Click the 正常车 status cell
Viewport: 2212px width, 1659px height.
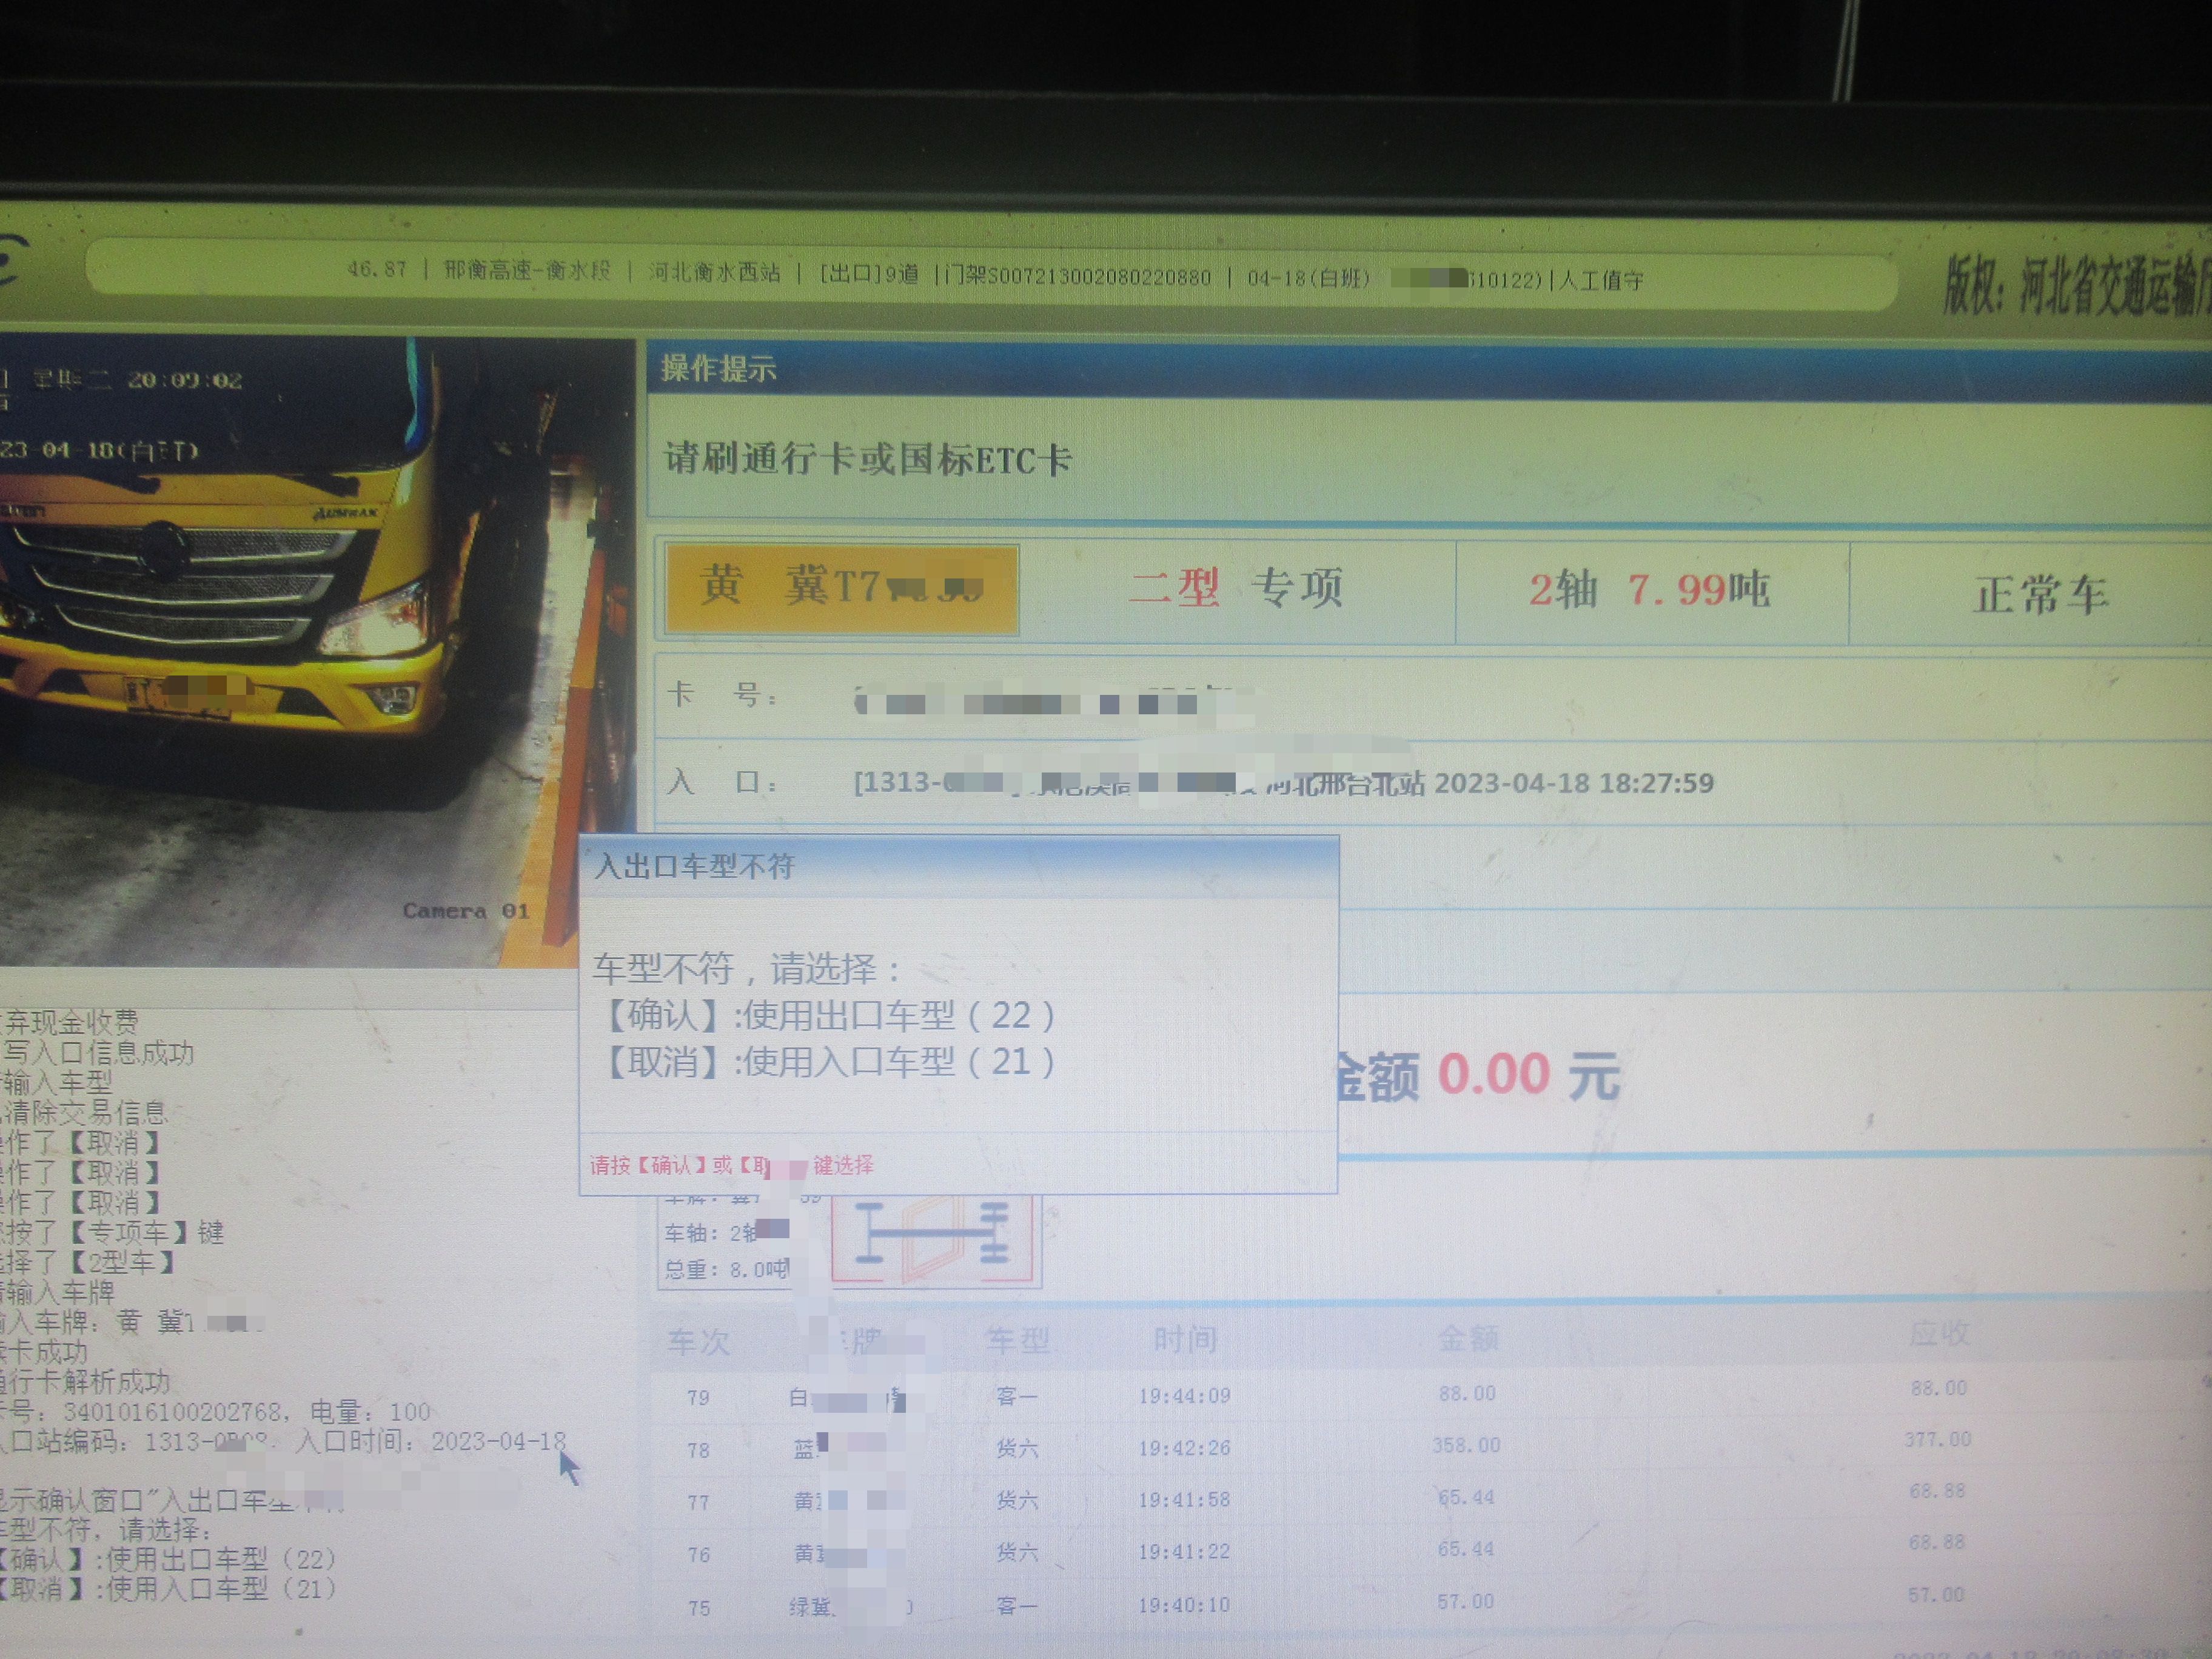(x=2040, y=596)
